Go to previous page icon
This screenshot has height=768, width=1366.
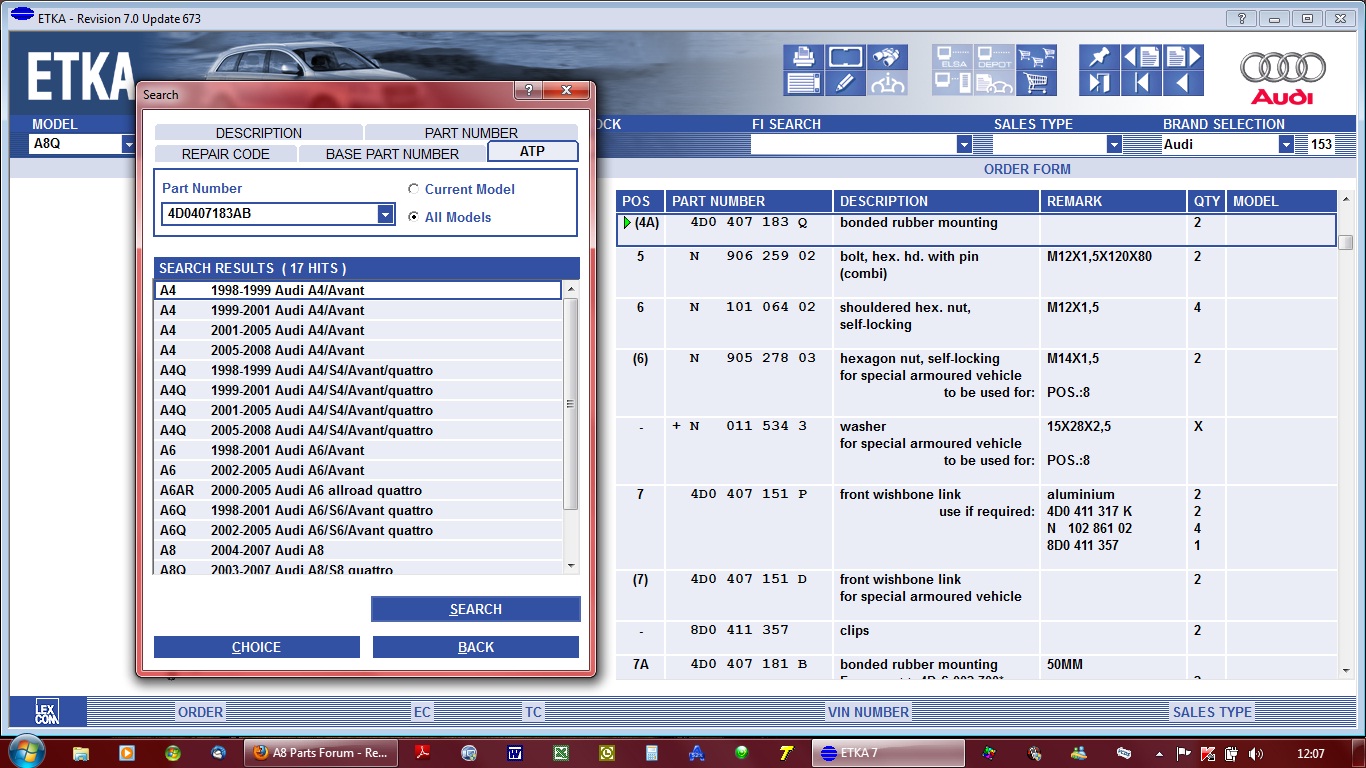1141,57
